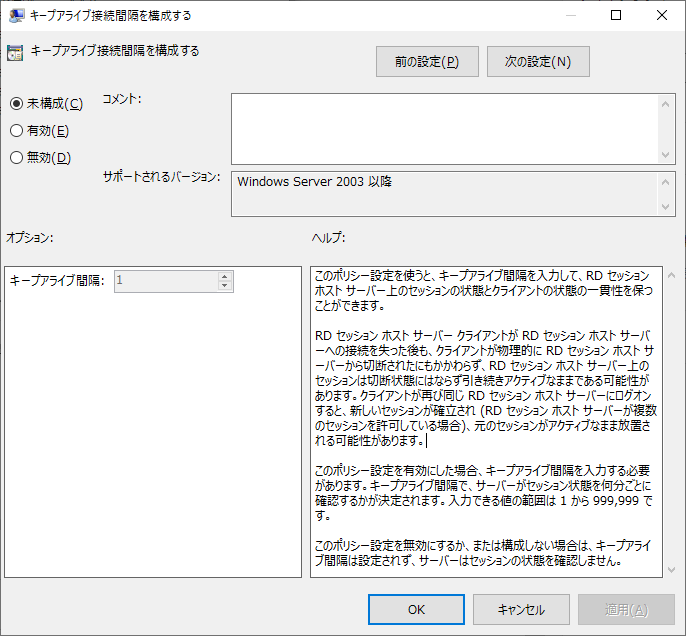Confirm with the OK button
This screenshot has width=686, height=636.
click(416, 609)
